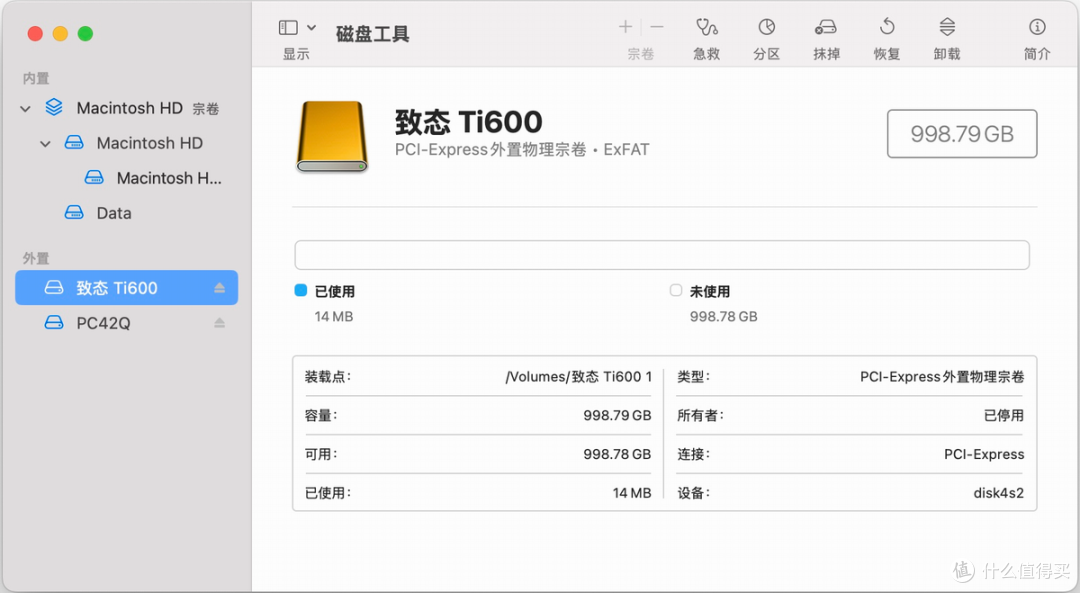
Task: Eject the 致态 Ti600 disk
Action: [x=219, y=288]
